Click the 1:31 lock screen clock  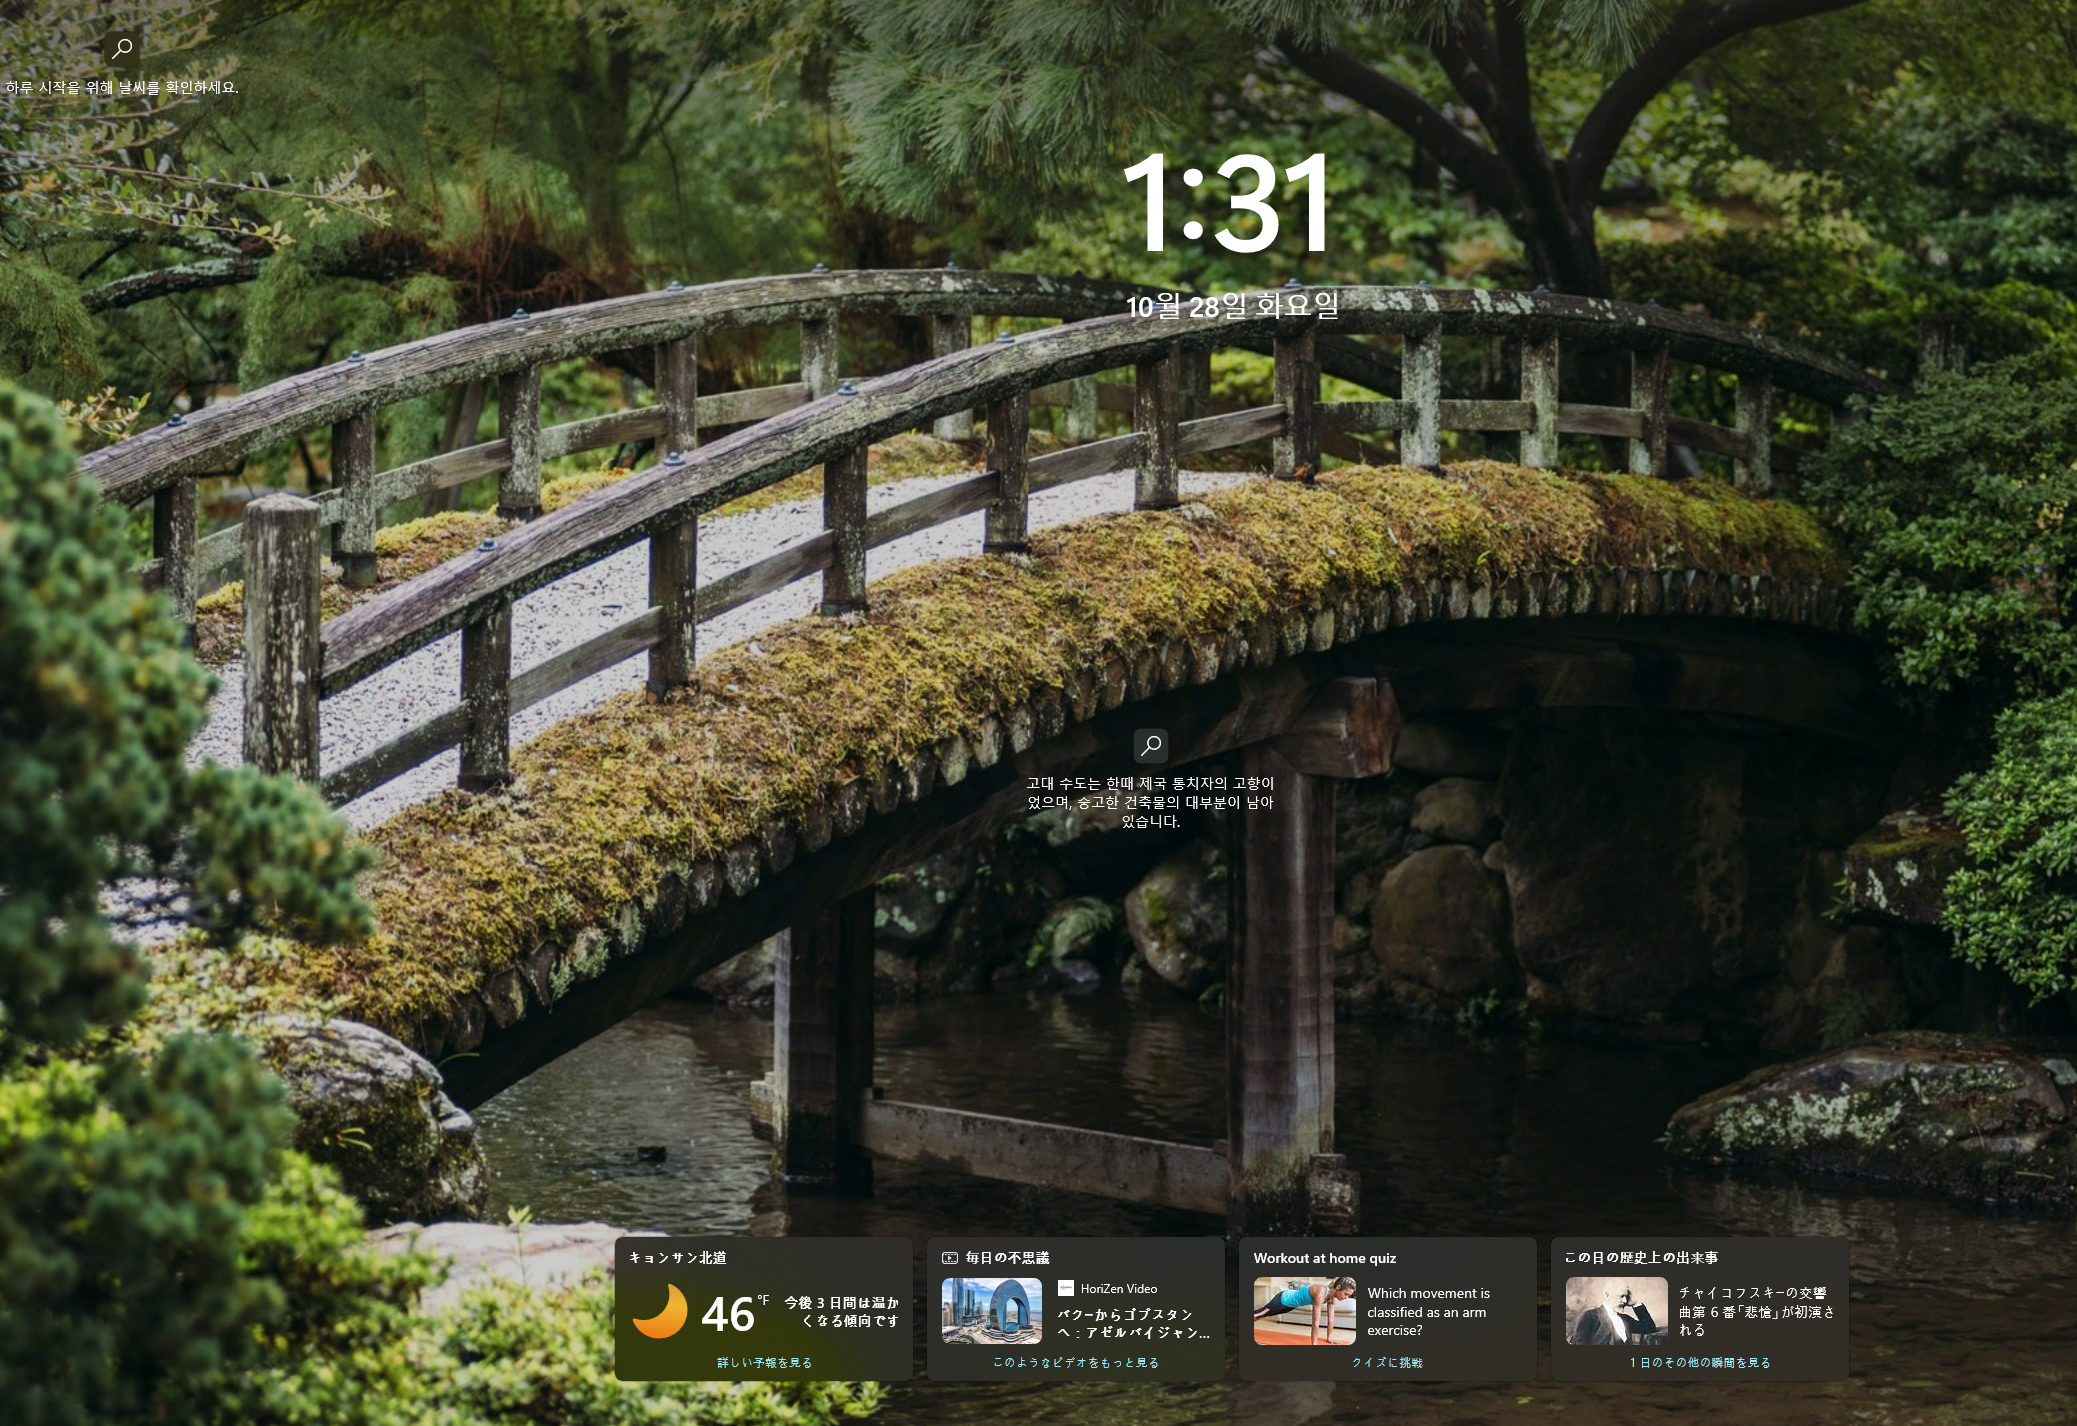1226,203
